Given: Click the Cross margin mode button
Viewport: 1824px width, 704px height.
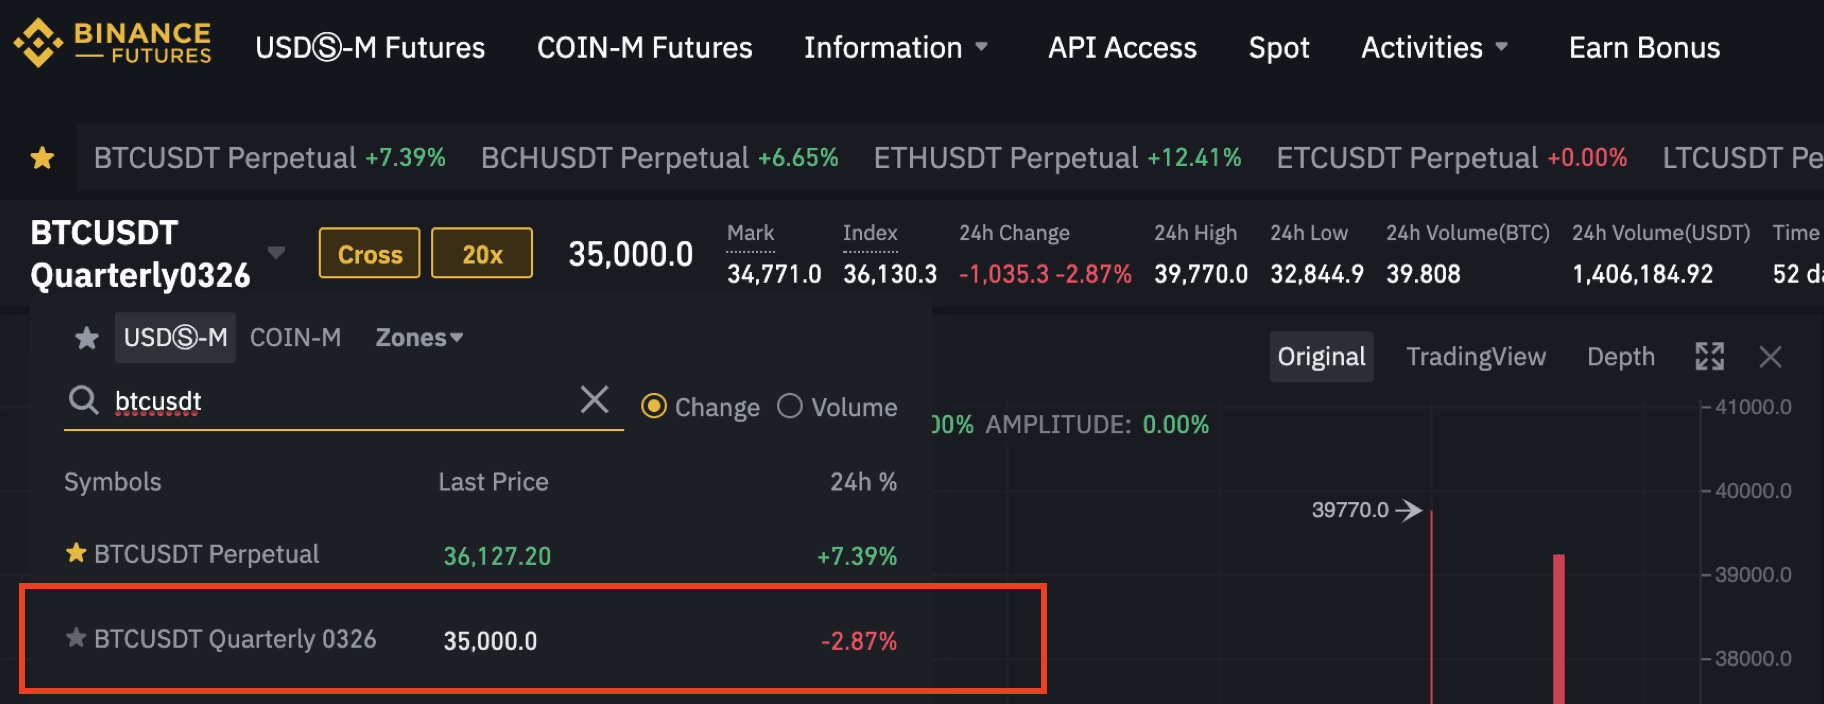Looking at the screenshot, I should (369, 253).
